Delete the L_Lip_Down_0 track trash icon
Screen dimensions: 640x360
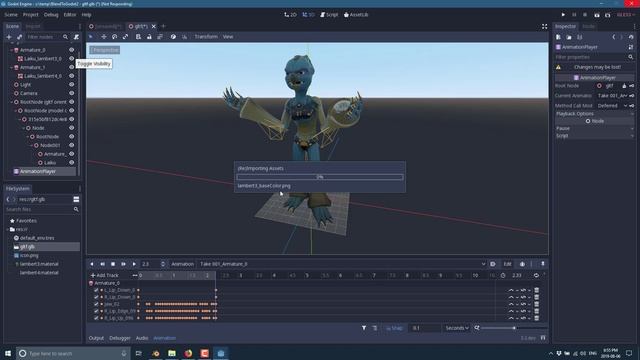(x=537, y=290)
